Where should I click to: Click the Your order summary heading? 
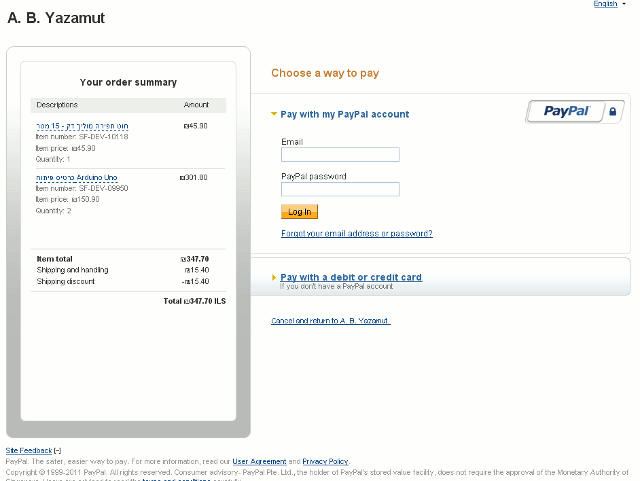pos(128,82)
